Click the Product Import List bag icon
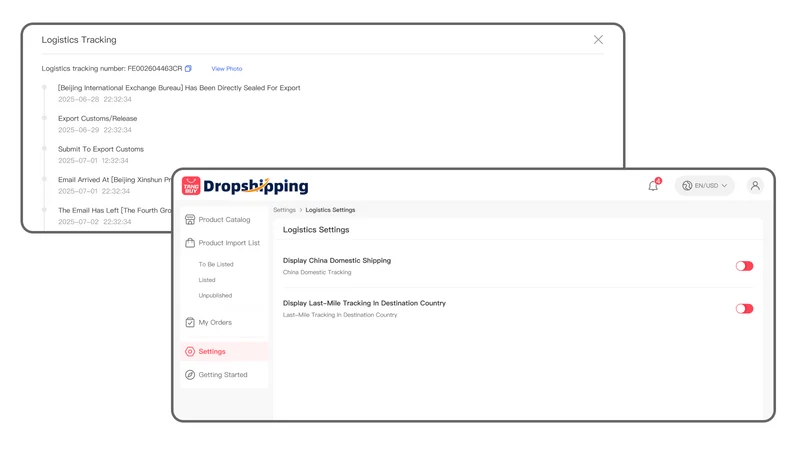 (190, 243)
